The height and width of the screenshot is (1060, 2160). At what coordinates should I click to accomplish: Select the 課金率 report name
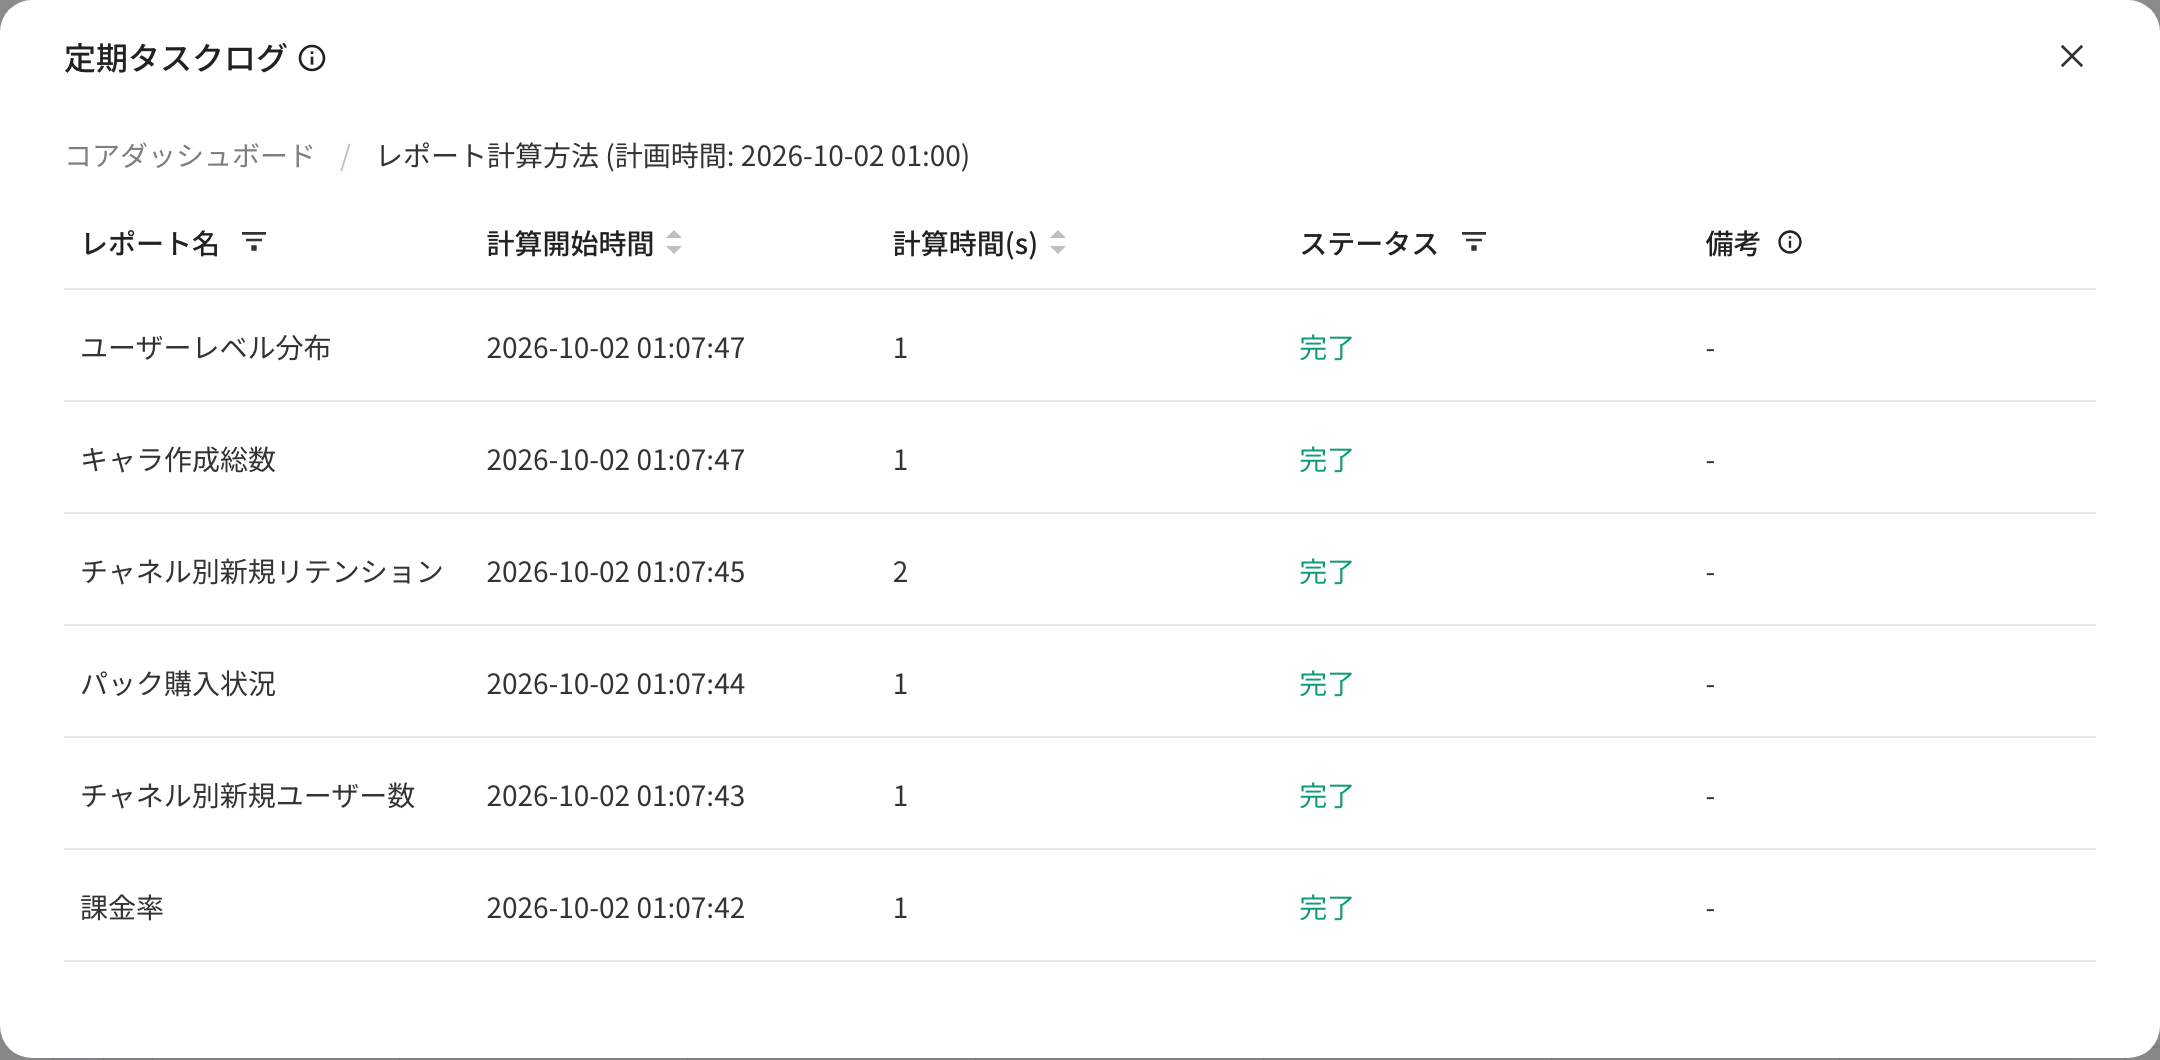(x=122, y=908)
